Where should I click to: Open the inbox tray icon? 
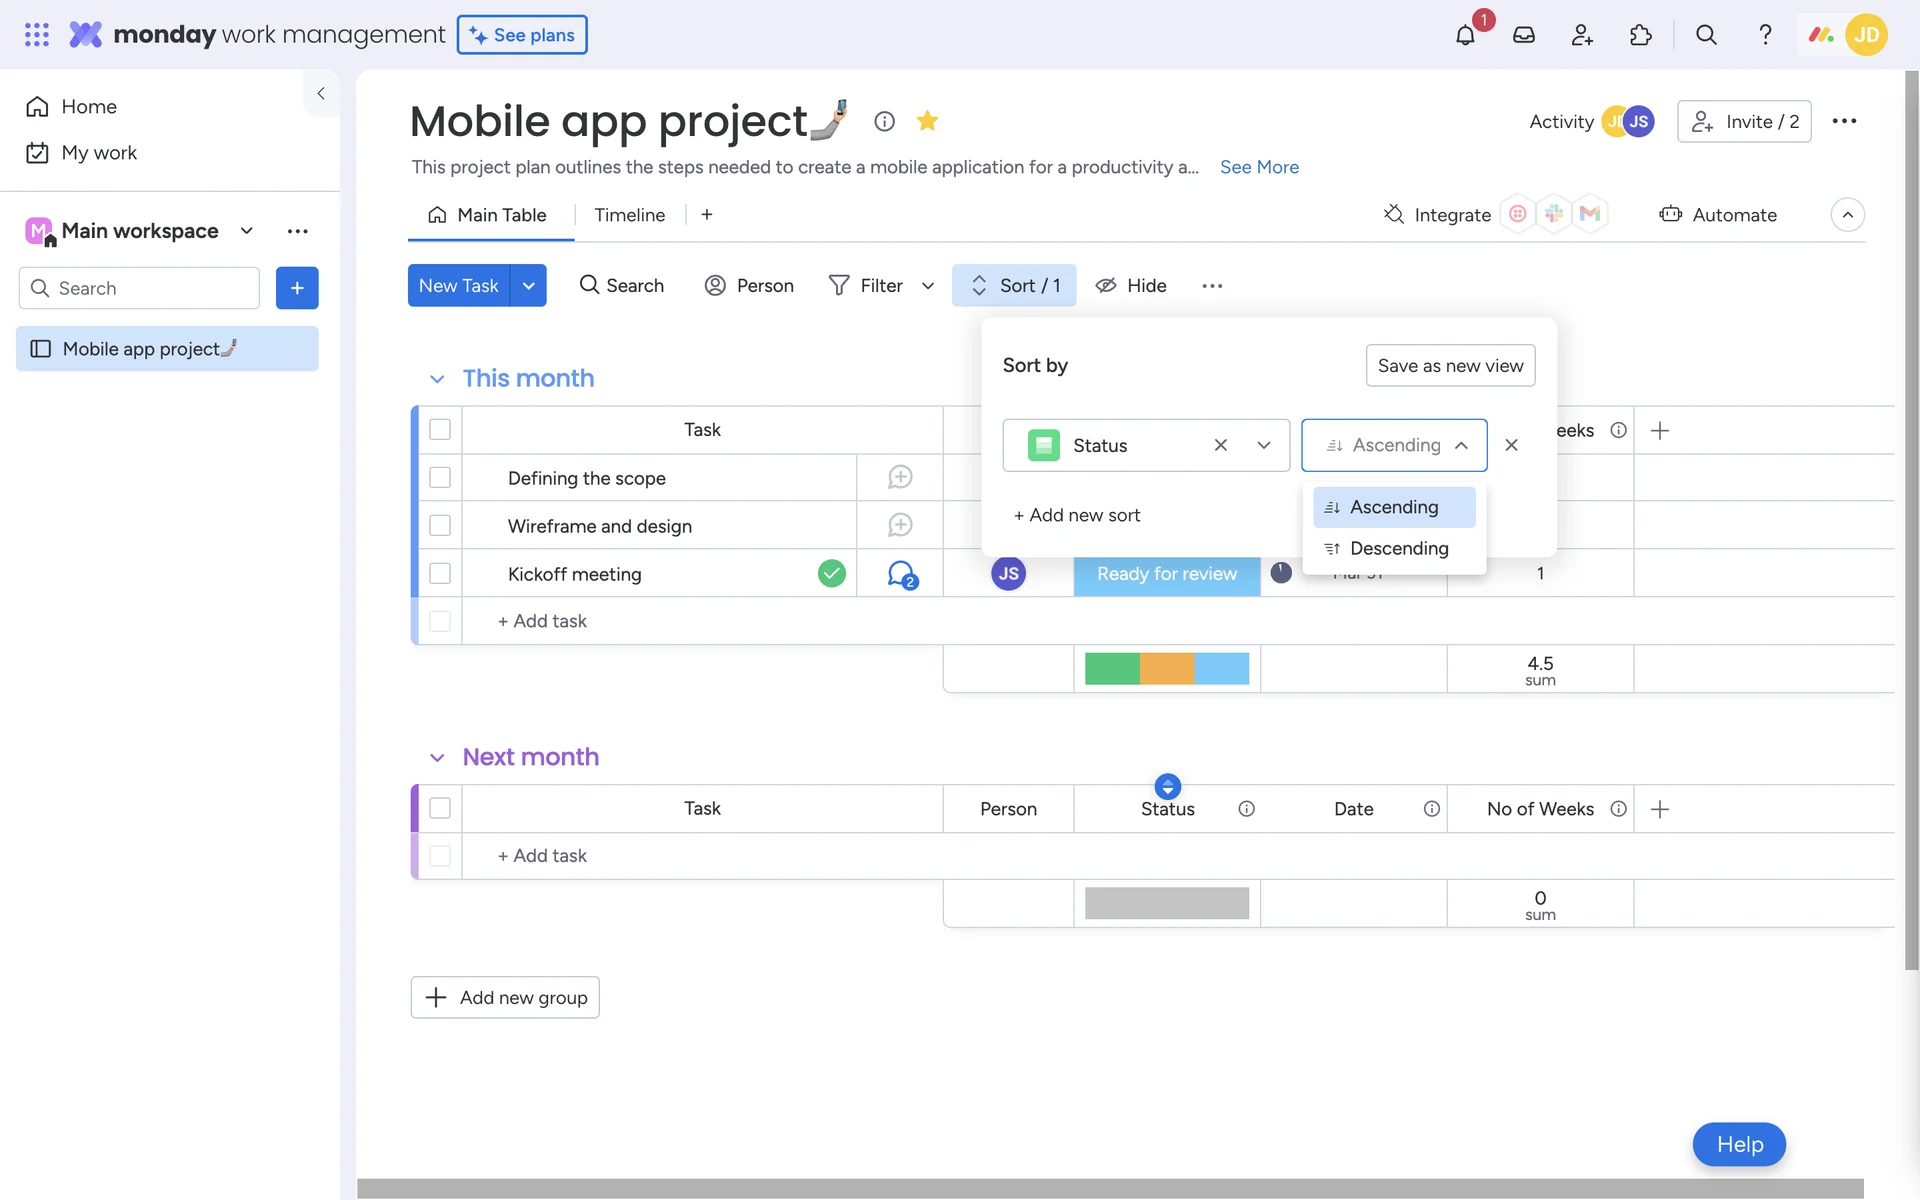tap(1523, 35)
